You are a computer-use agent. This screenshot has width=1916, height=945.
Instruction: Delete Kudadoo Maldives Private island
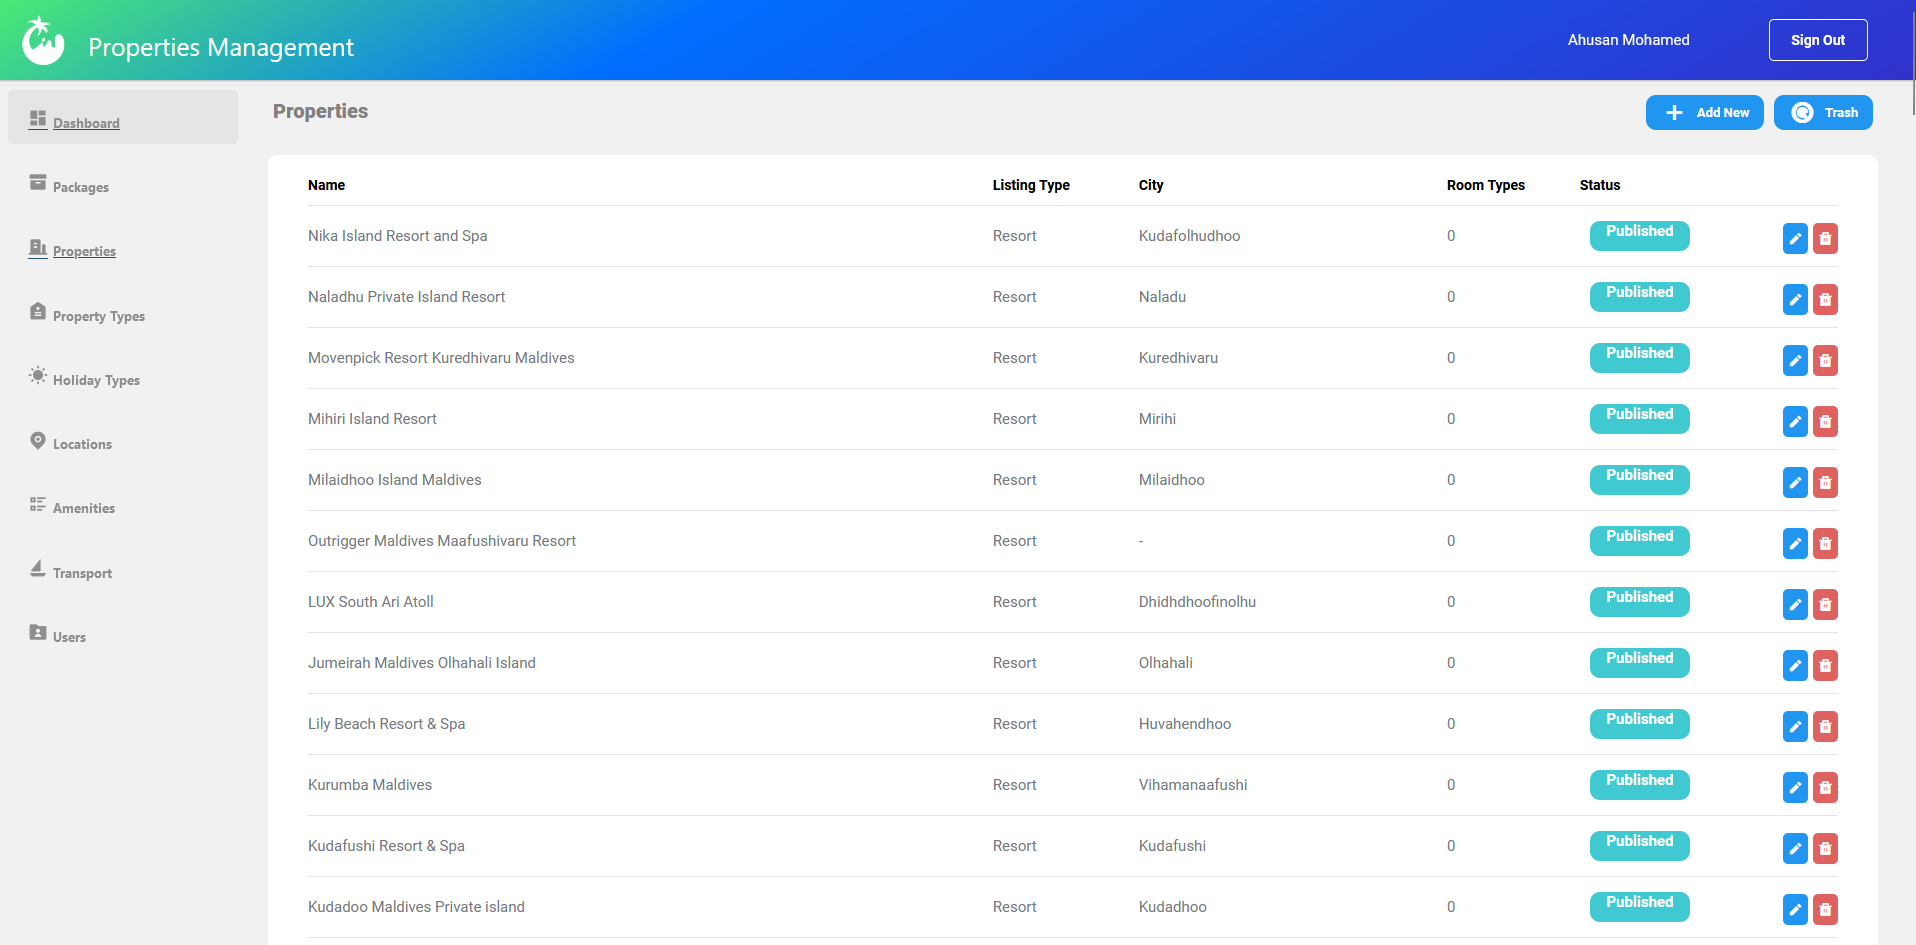[1825, 909]
